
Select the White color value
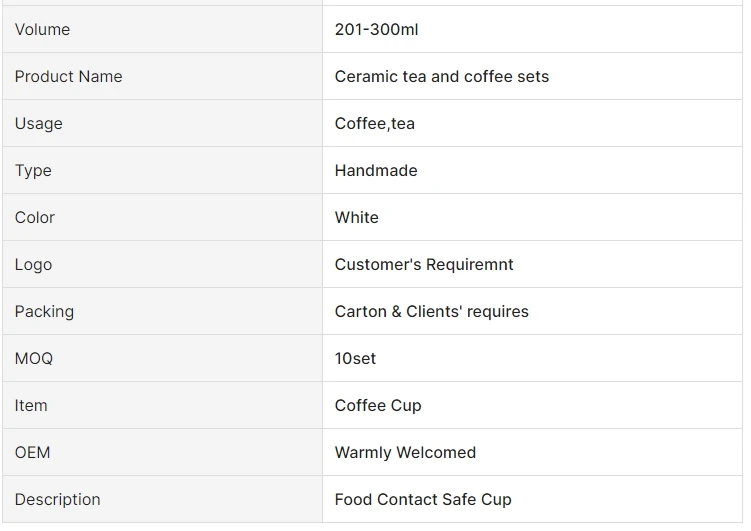click(356, 218)
